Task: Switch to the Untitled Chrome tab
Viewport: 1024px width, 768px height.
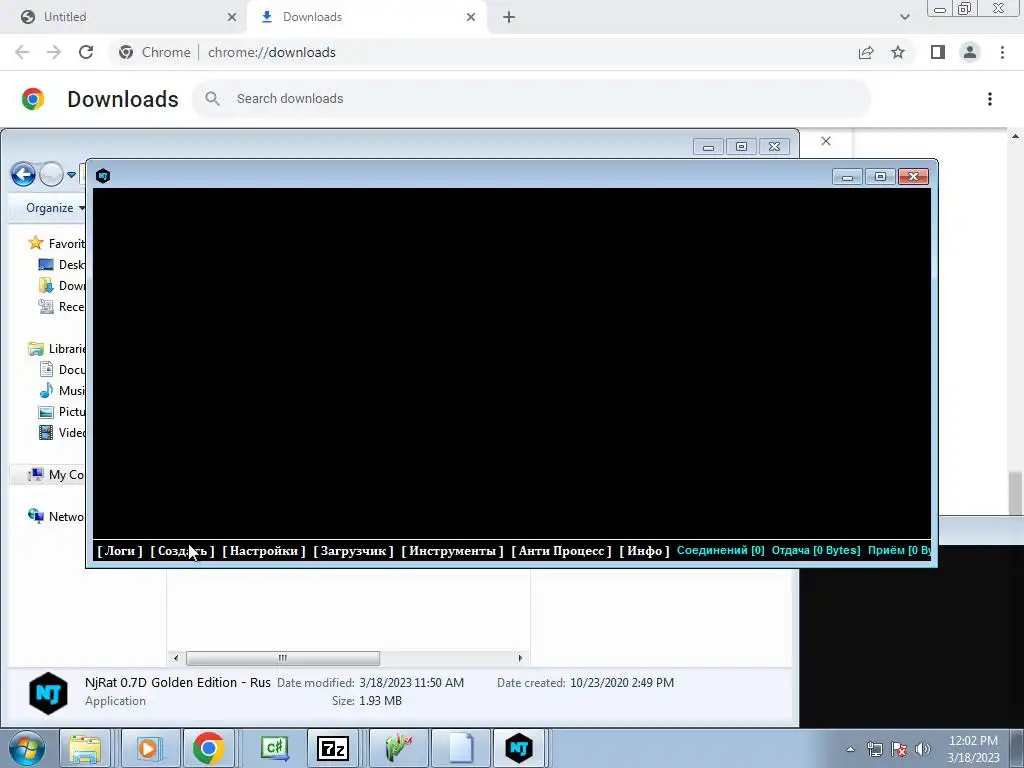Action: coord(123,17)
